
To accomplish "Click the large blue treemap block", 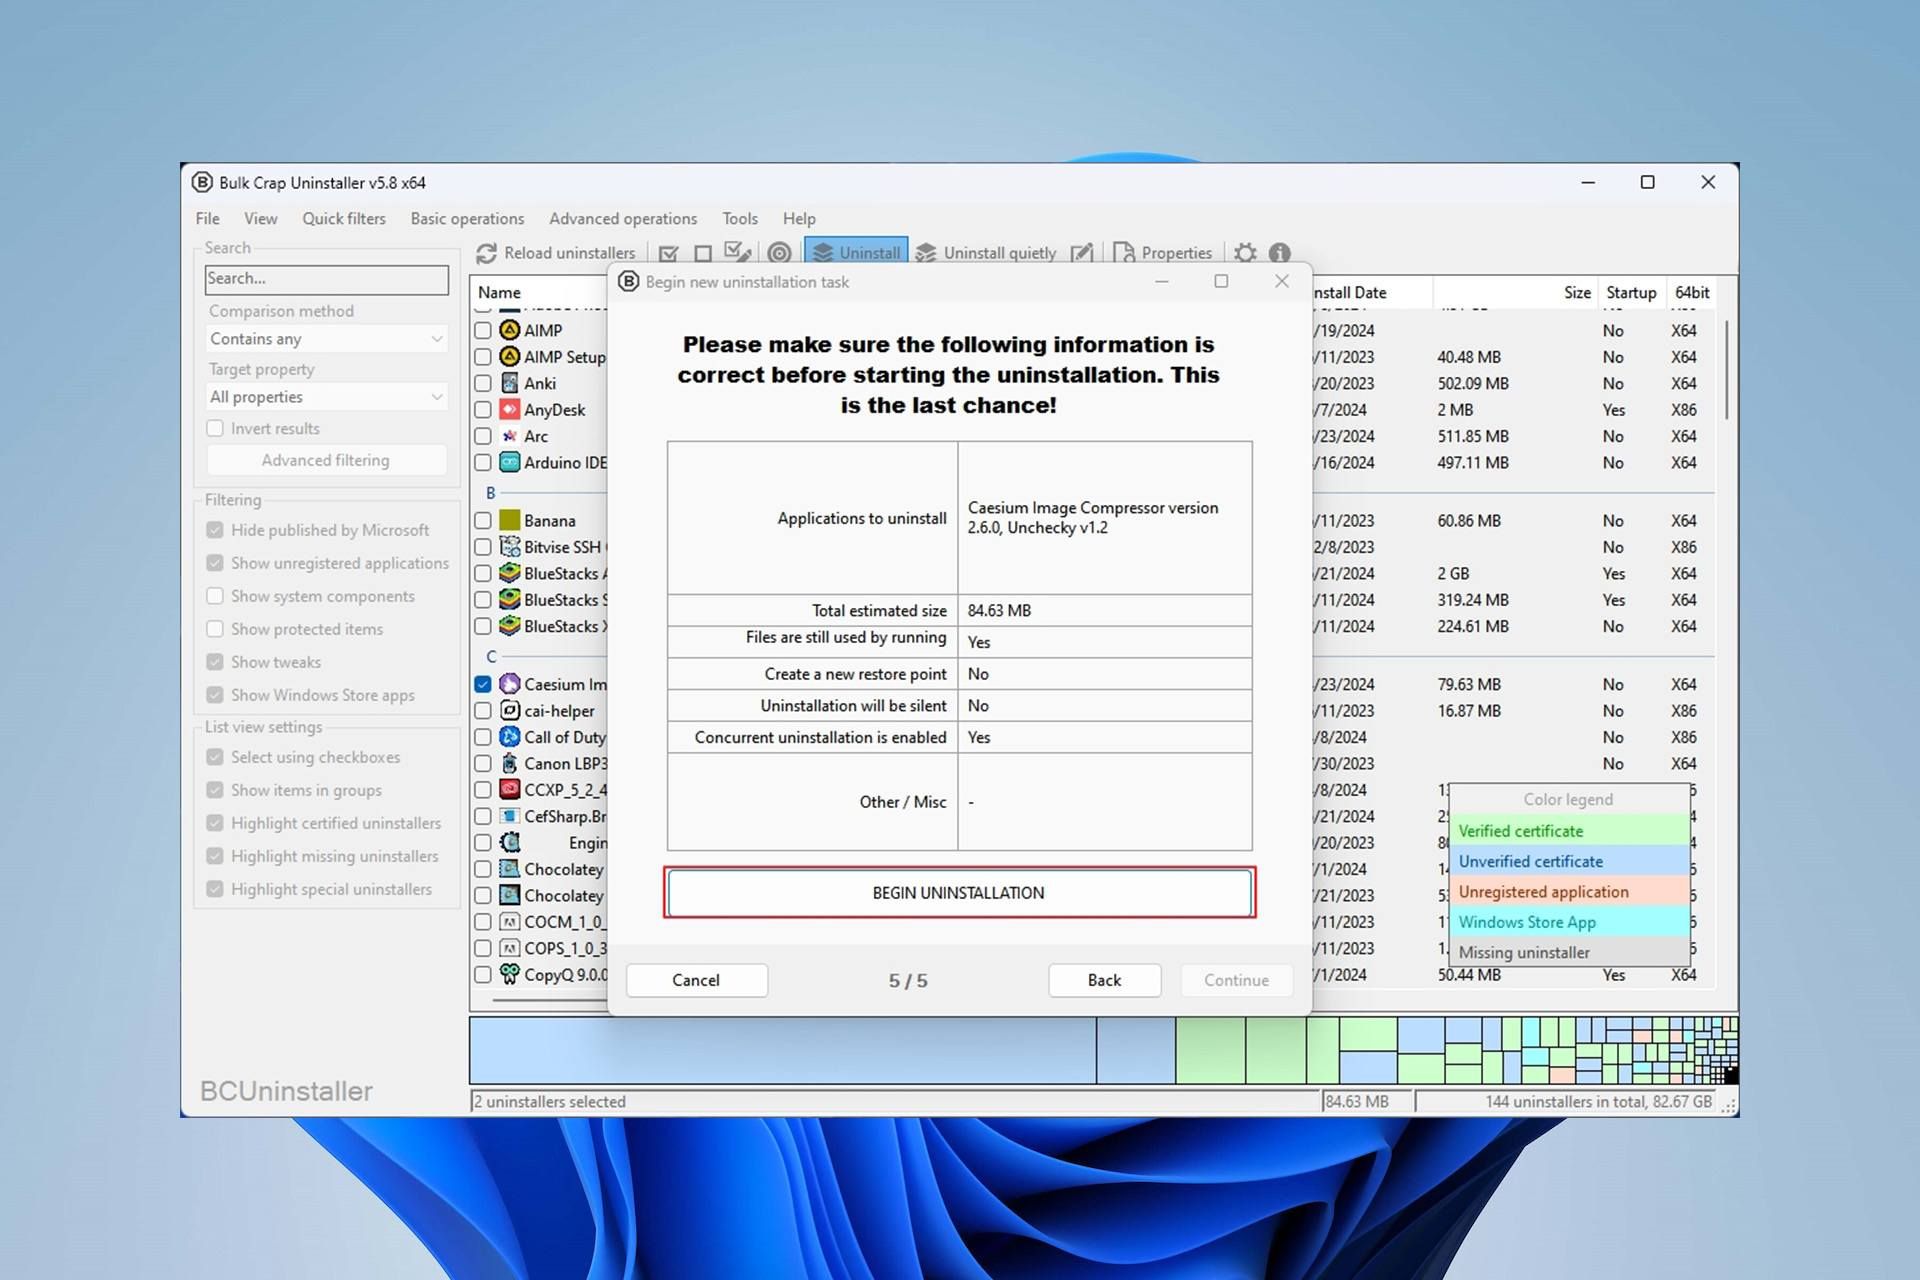I will click(783, 1050).
